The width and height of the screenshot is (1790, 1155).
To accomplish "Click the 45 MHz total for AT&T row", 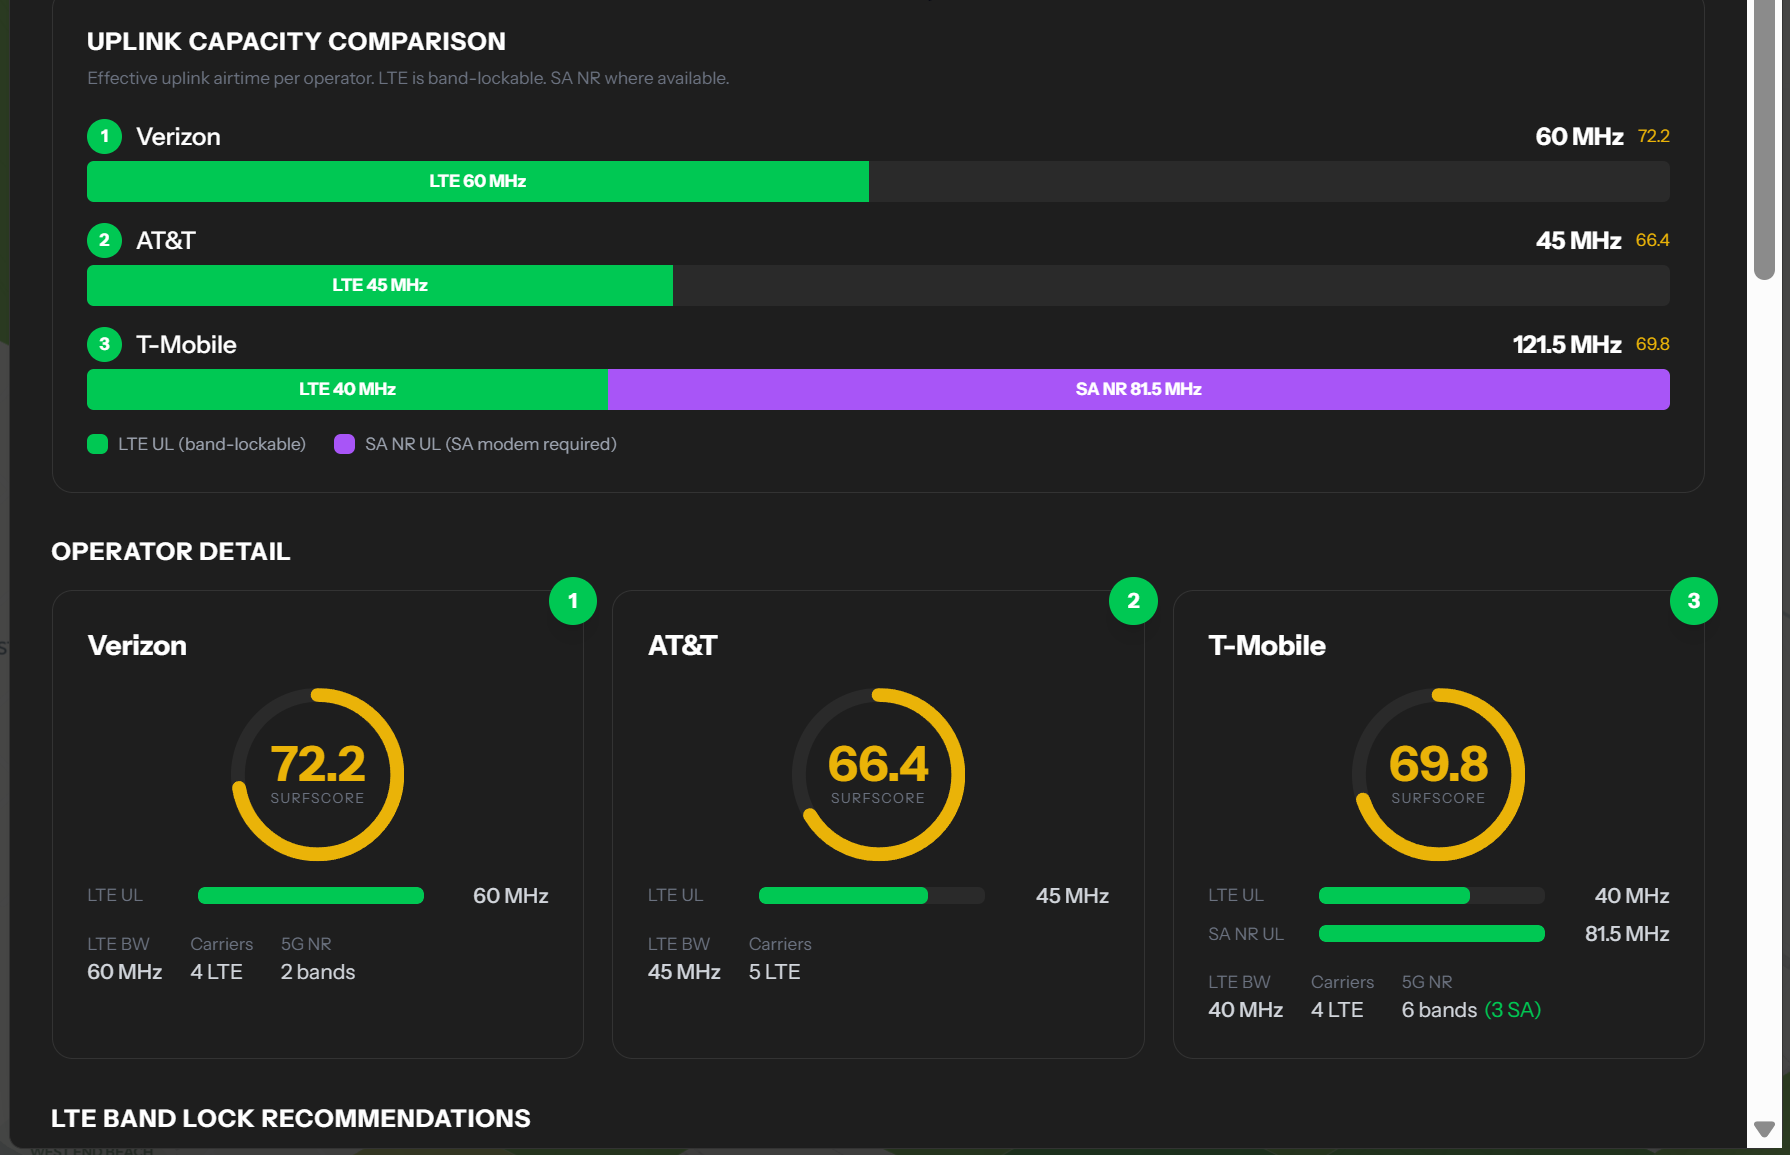I will pyautogui.click(x=1578, y=241).
